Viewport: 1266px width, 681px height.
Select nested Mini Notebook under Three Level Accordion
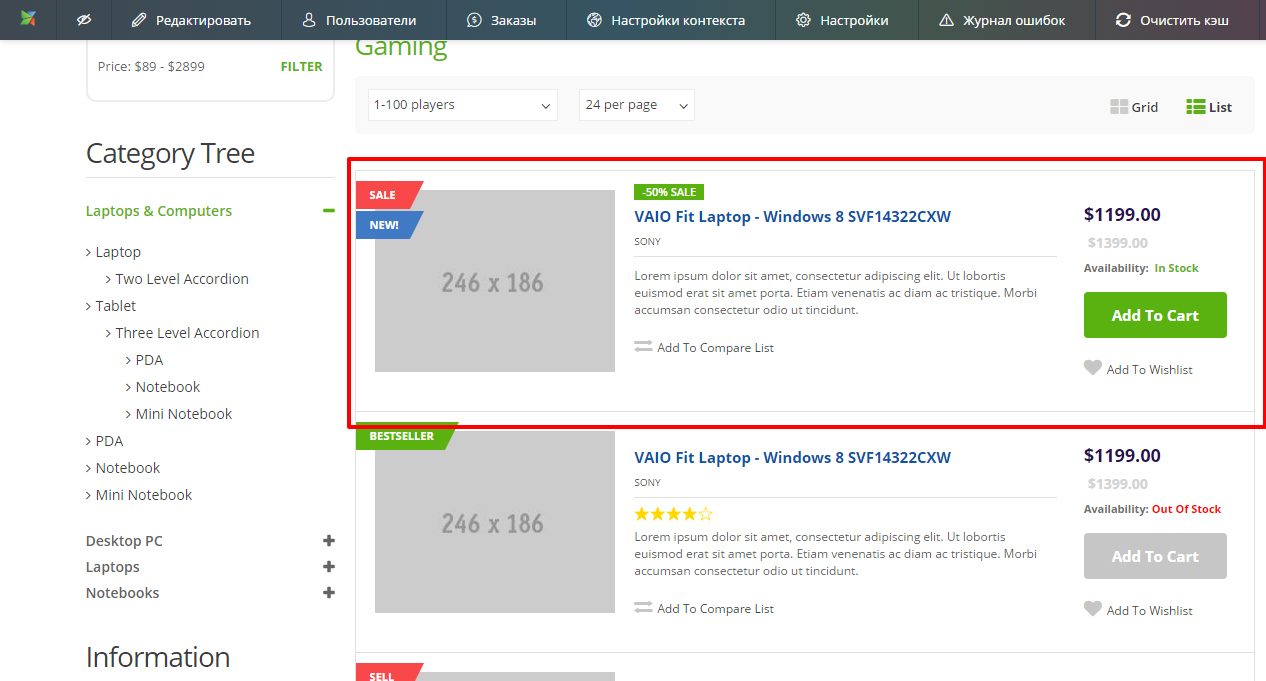[x=183, y=414]
